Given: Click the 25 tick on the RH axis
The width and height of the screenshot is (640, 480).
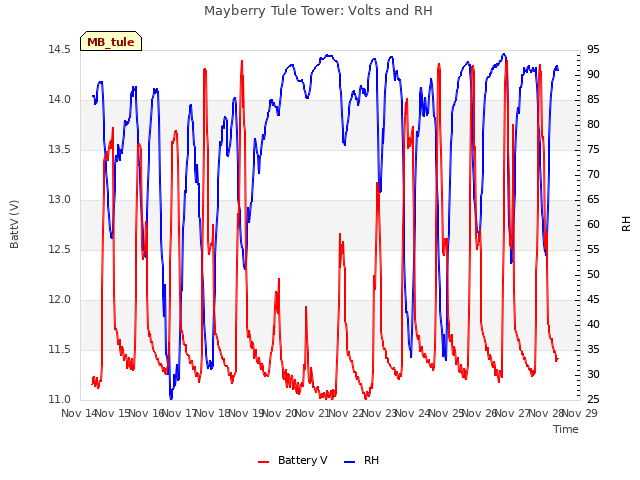Looking at the screenshot, I should [593, 399].
